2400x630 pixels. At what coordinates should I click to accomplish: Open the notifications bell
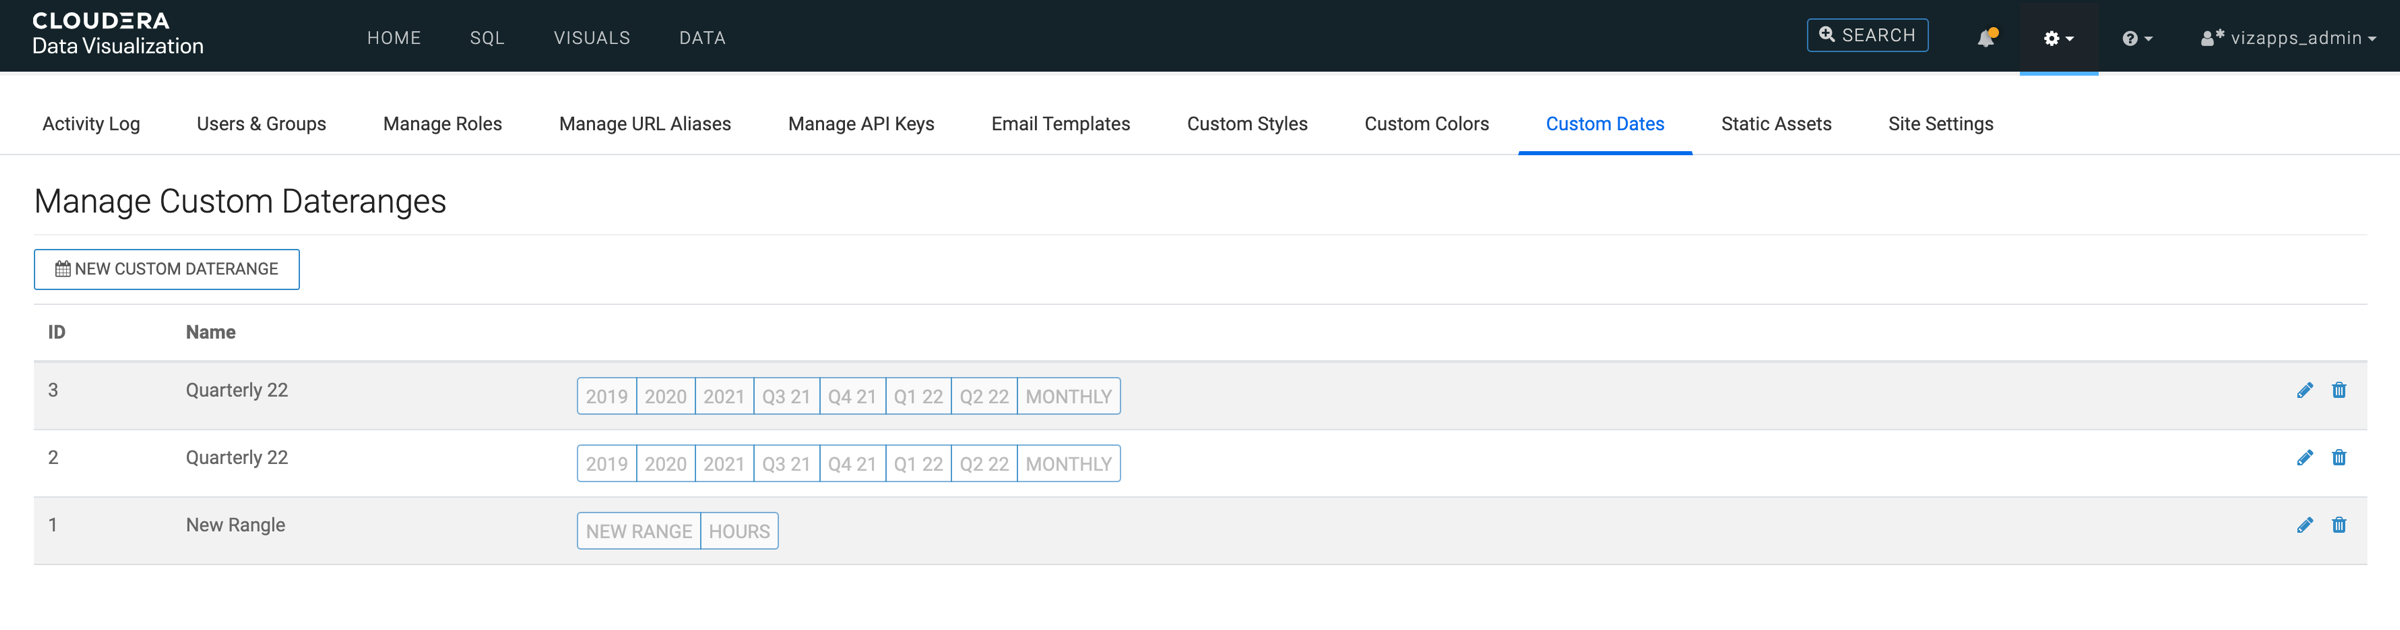click(x=1986, y=38)
